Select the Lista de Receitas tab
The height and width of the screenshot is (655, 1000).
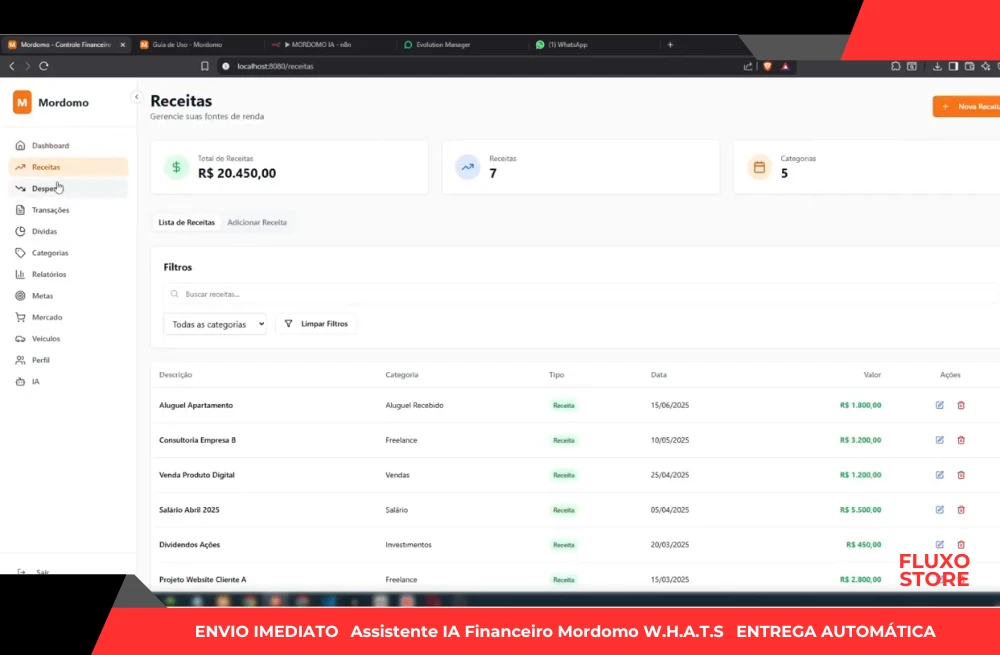(x=187, y=222)
